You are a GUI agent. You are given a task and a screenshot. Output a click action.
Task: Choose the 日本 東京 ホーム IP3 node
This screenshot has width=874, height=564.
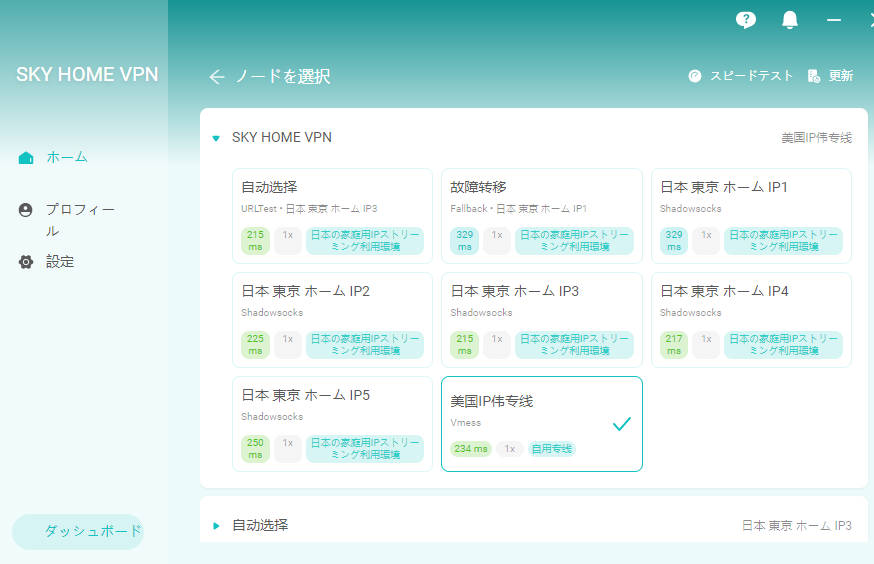pos(542,320)
